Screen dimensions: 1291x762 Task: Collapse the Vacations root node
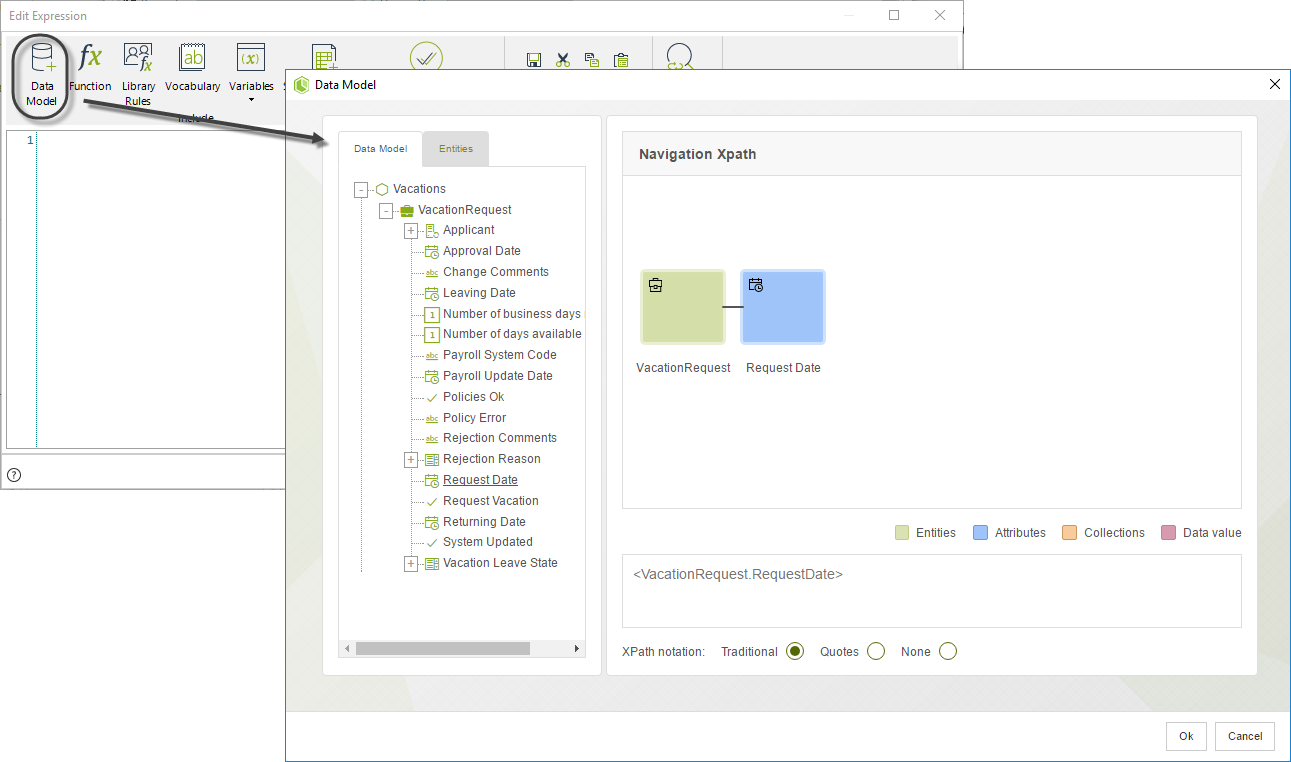(x=361, y=189)
